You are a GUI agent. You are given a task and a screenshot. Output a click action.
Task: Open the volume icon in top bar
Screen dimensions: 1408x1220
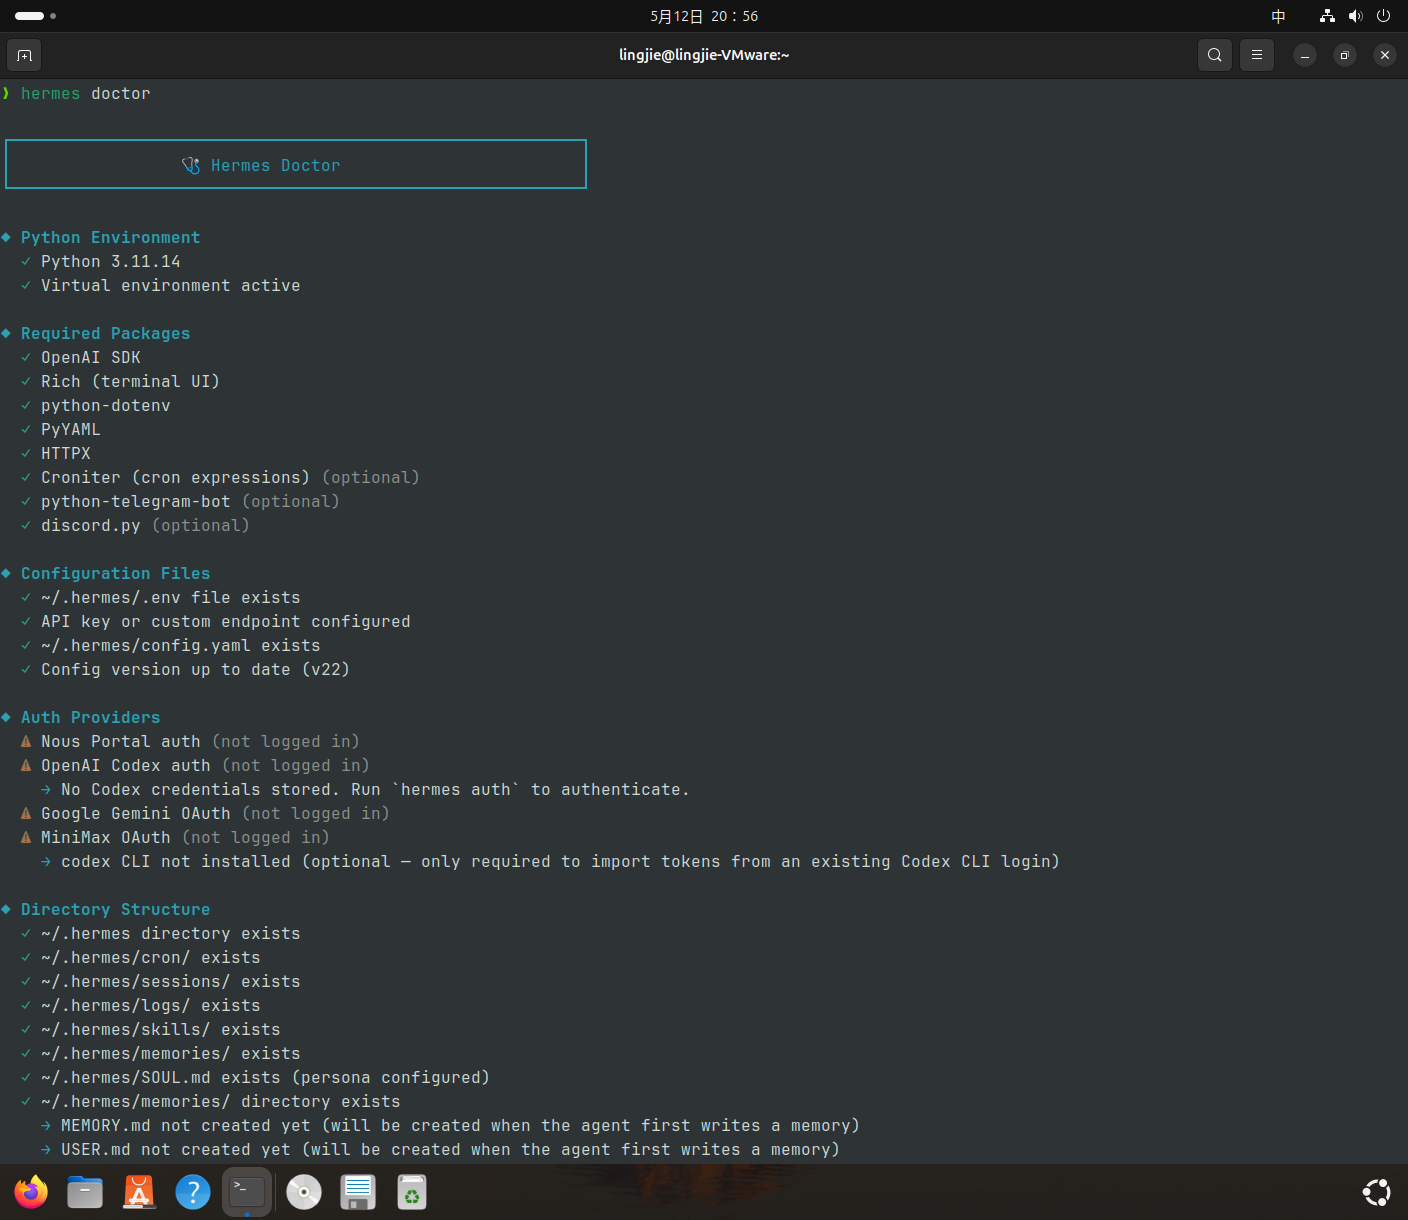[x=1355, y=16]
